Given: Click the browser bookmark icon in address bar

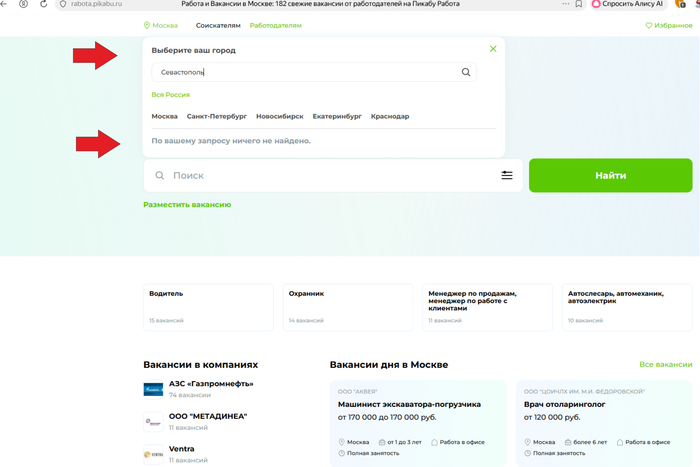Looking at the screenshot, I should pyautogui.click(x=578, y=4).
